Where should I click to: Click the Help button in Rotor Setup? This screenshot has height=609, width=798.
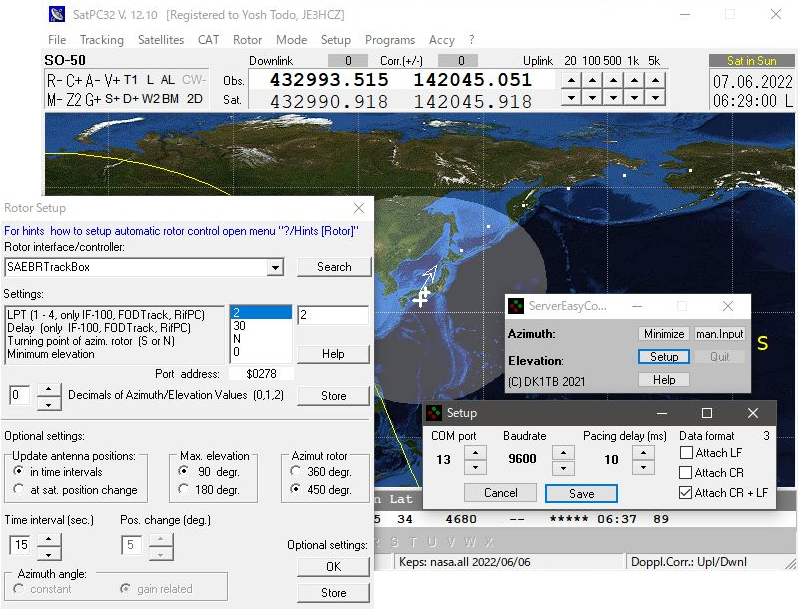click(333, 354)
